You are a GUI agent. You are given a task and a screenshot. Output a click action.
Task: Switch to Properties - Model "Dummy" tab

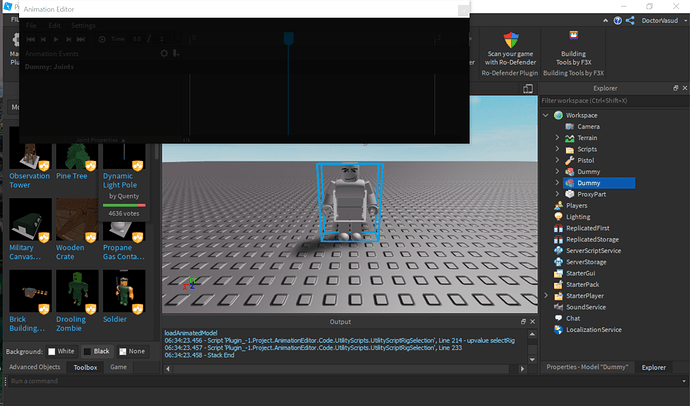pyautogui.click(x=587, y=367)
